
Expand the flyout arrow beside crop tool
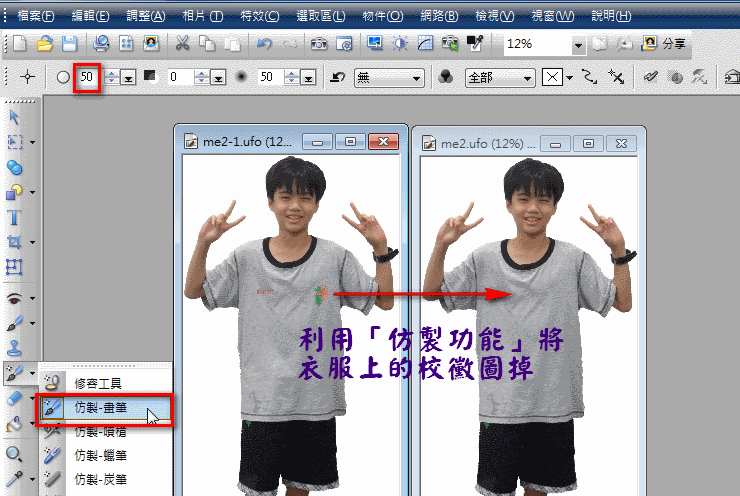(x=33, y=242)
